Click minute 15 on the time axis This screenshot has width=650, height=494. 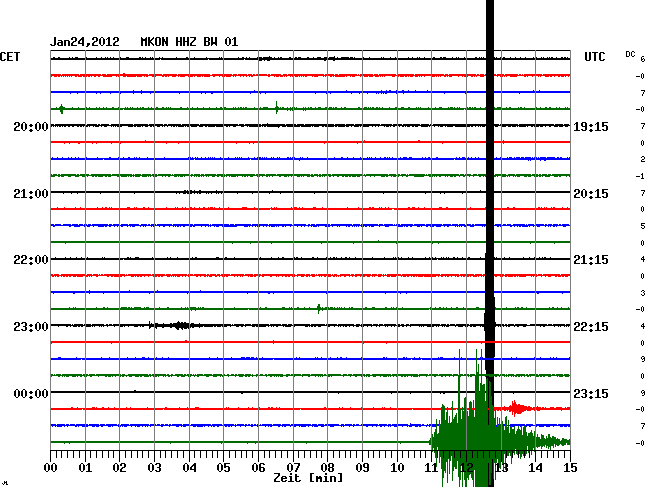click(x=570, y=468)
